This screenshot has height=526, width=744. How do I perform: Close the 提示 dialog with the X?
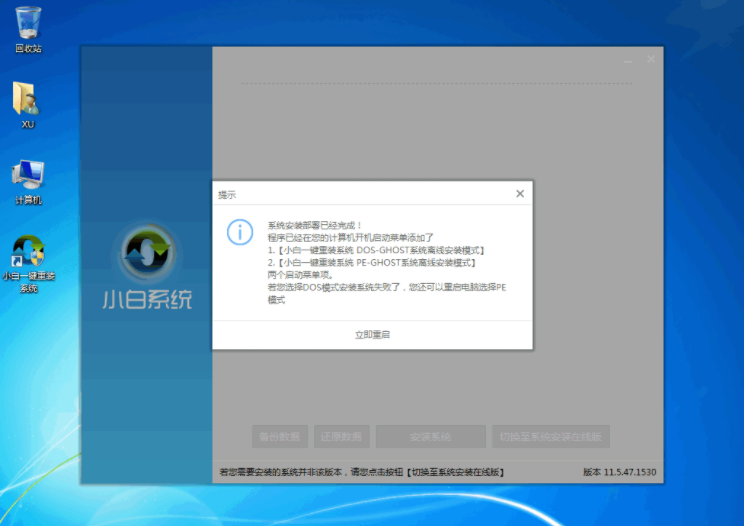tap(520, 194)
